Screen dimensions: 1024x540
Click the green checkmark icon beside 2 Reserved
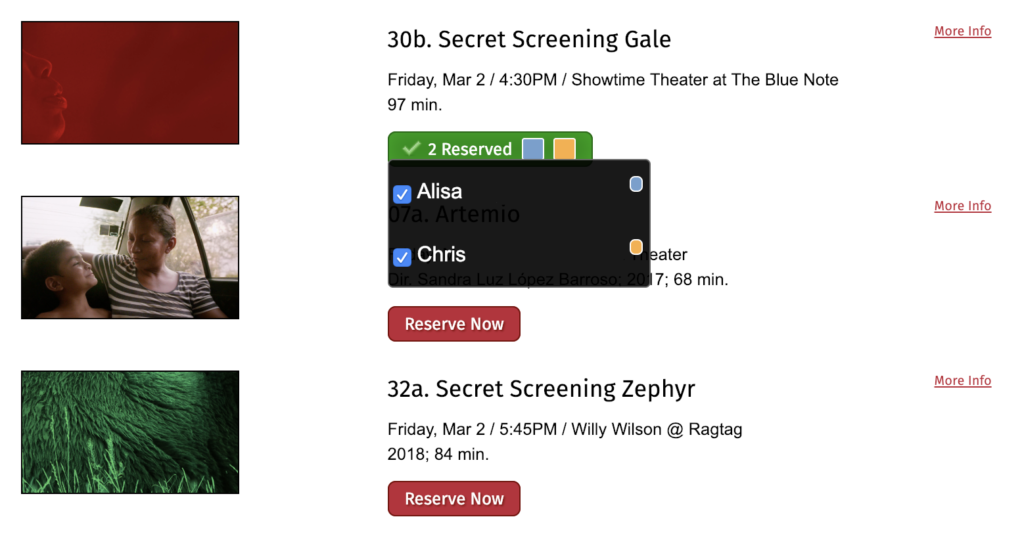[x=411, y=148]
